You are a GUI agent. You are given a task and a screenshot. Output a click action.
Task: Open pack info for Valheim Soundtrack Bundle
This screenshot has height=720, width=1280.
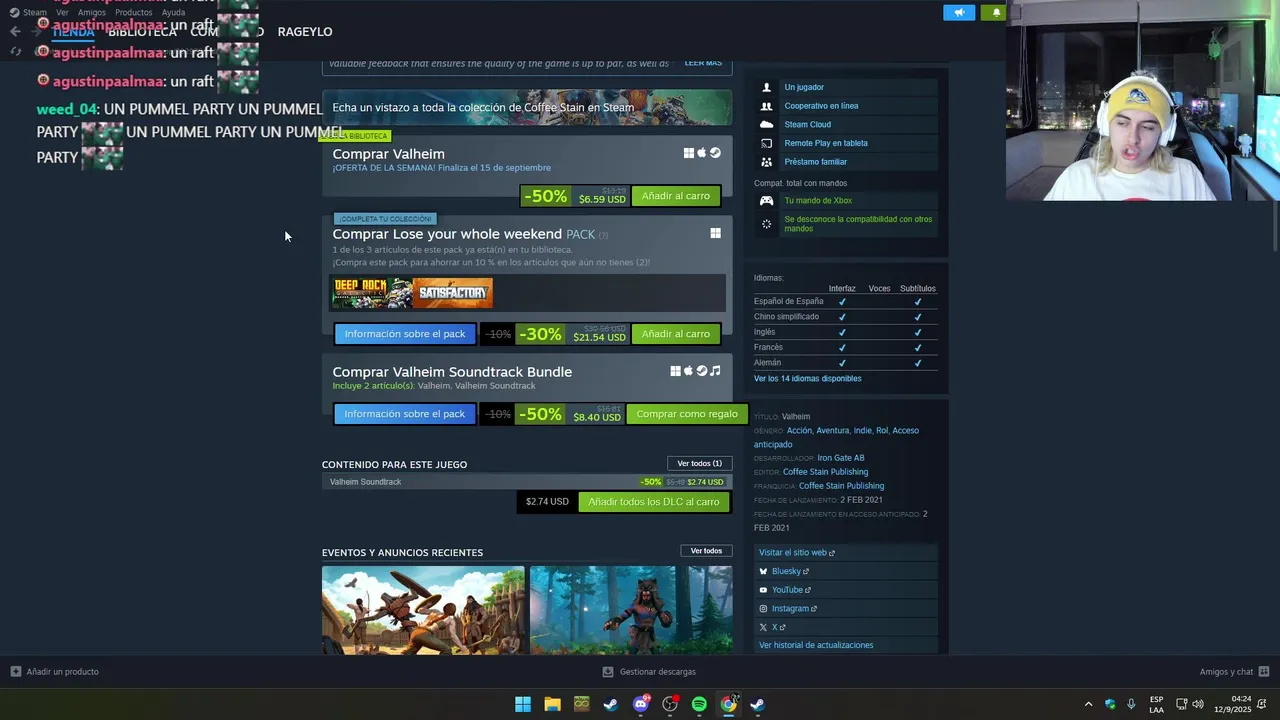coord(405,414)
